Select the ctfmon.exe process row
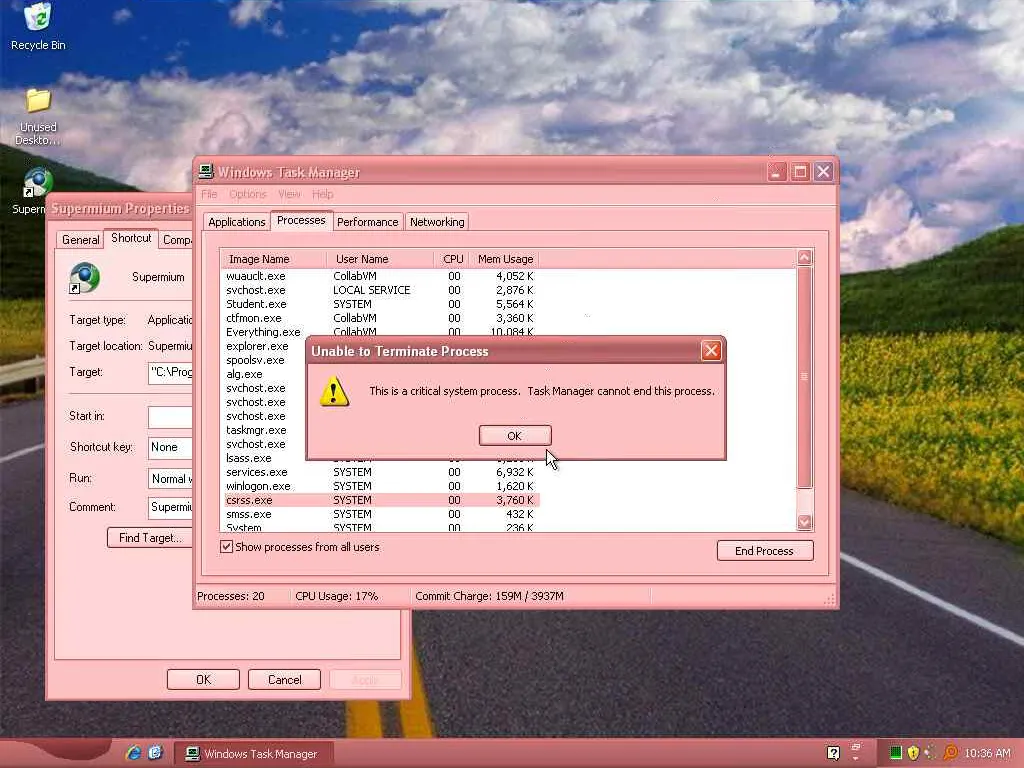 pyautogui.click(x=381, y=318)
